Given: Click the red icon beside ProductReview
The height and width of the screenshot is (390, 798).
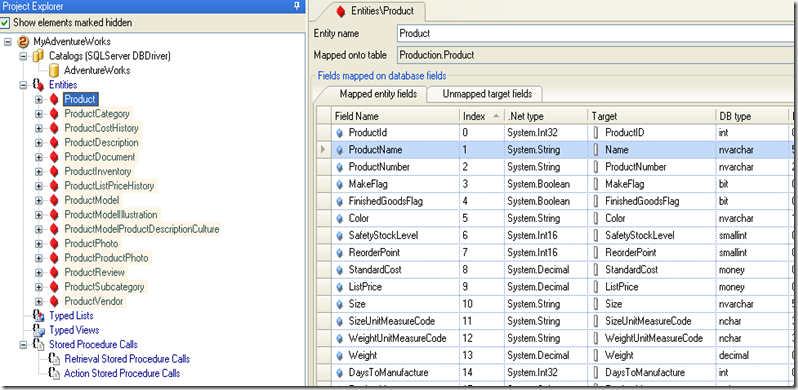Looking at the screenshot, I should tap(54, 272).
